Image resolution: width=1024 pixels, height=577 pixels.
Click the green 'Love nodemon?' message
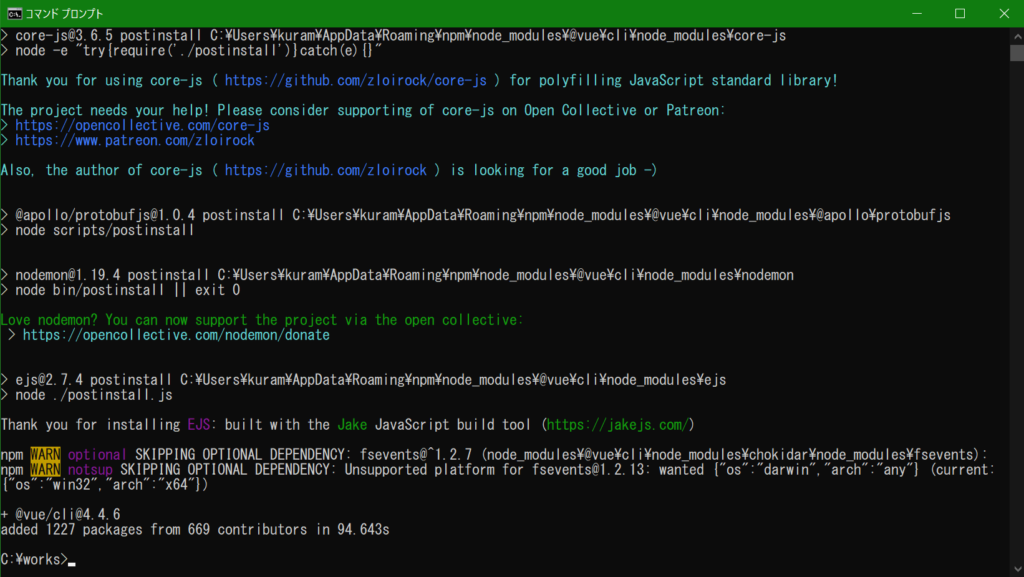(x=262, y=320)
